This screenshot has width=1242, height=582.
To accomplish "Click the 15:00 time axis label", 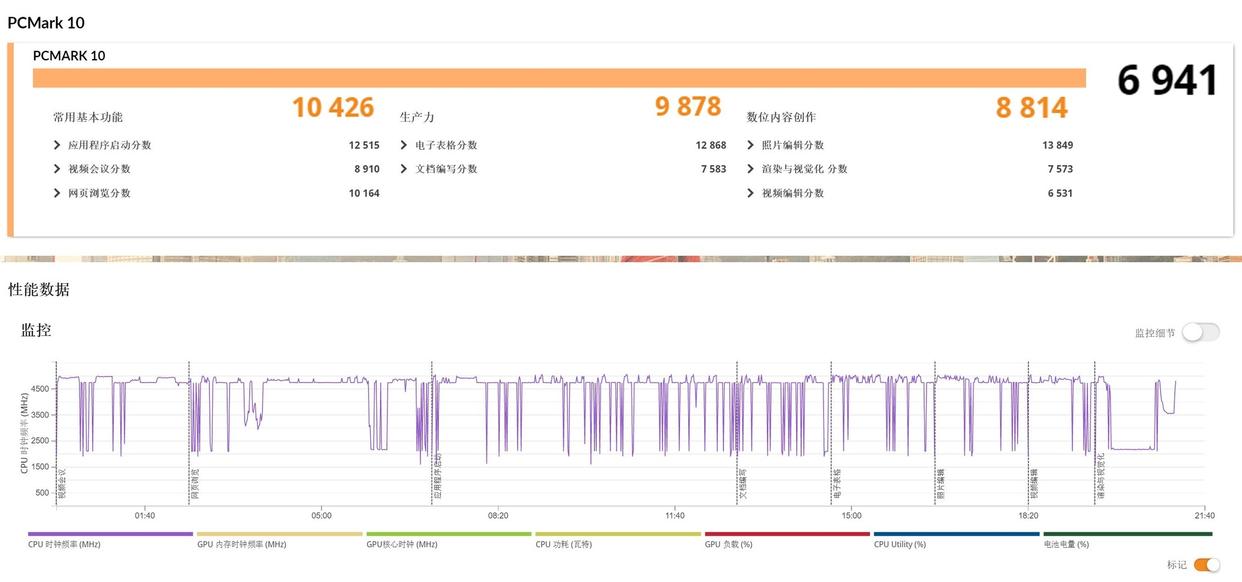I will point(851,516).
